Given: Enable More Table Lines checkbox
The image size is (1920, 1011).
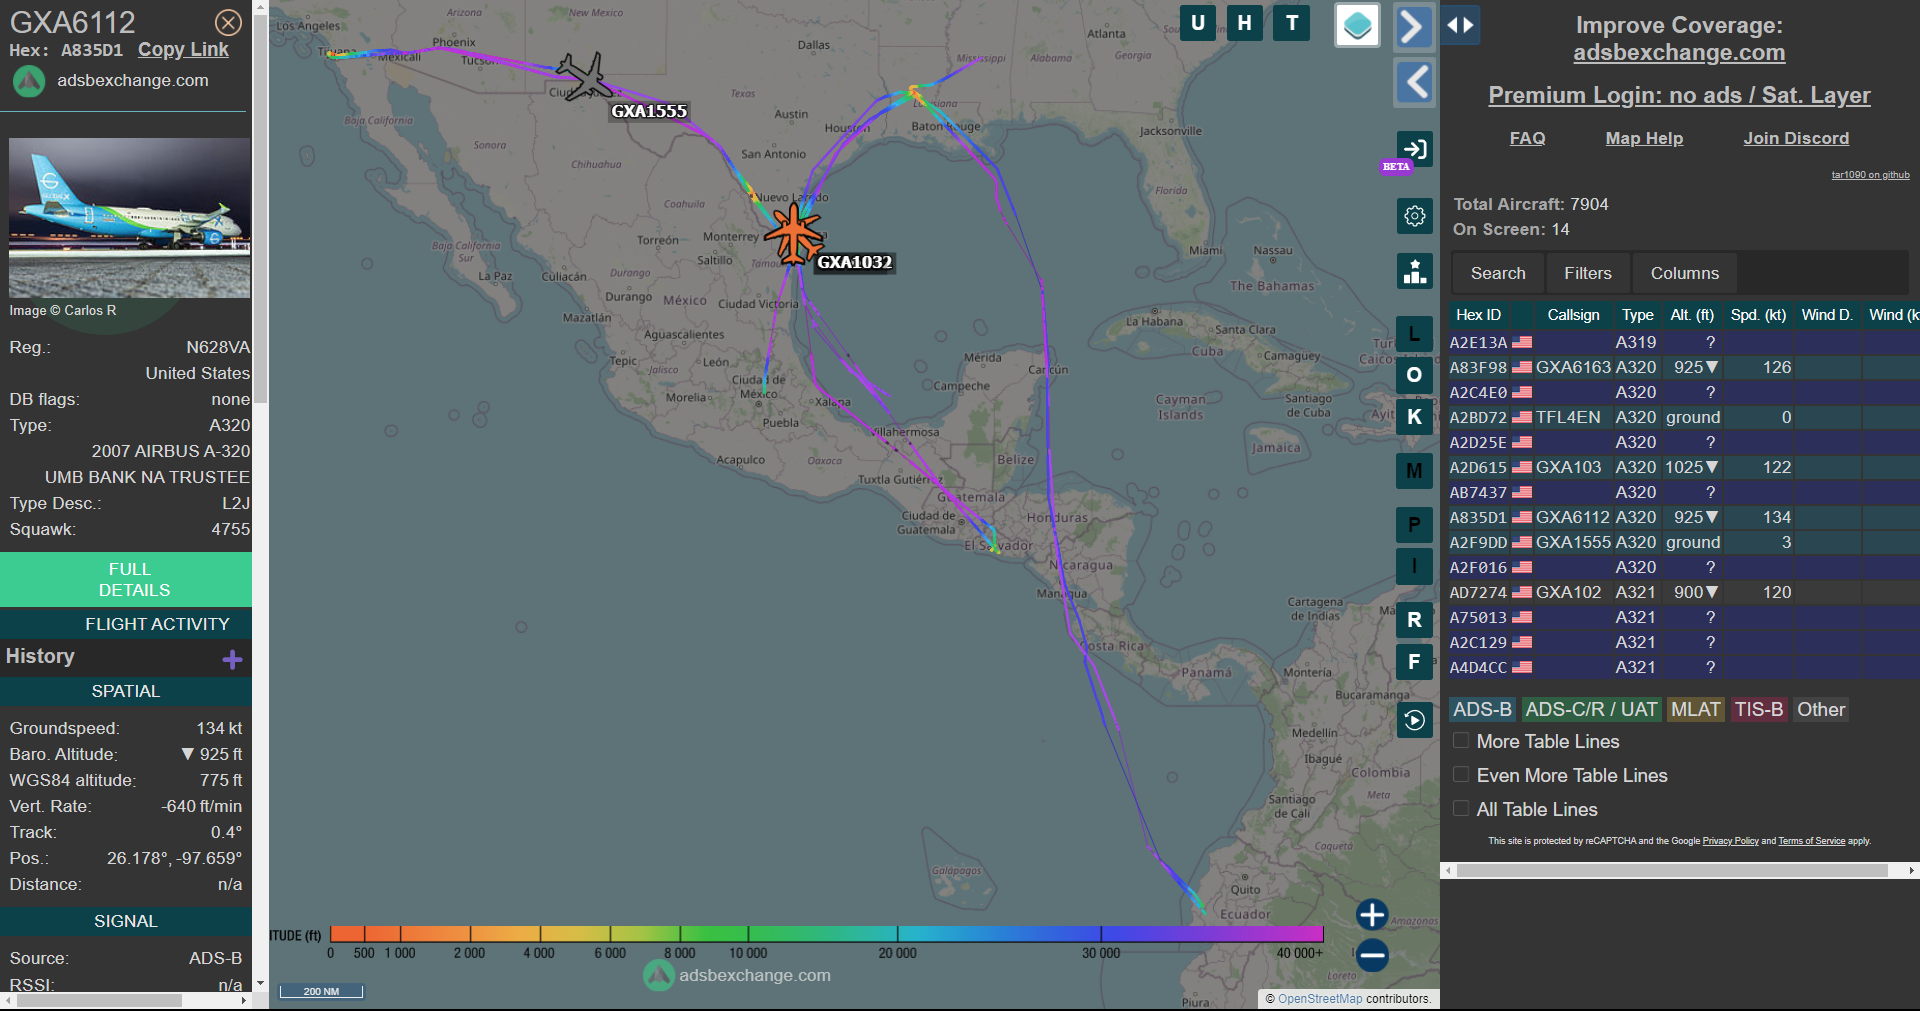Looking at the screenshot, I should point(1461,741).
